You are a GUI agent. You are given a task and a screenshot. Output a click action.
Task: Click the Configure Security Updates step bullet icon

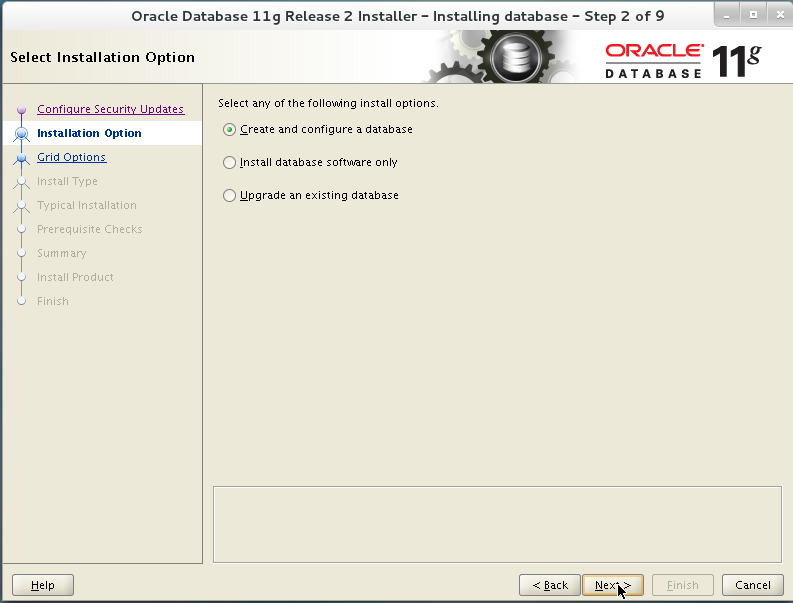pyautogui.click(x=21, y=109)
